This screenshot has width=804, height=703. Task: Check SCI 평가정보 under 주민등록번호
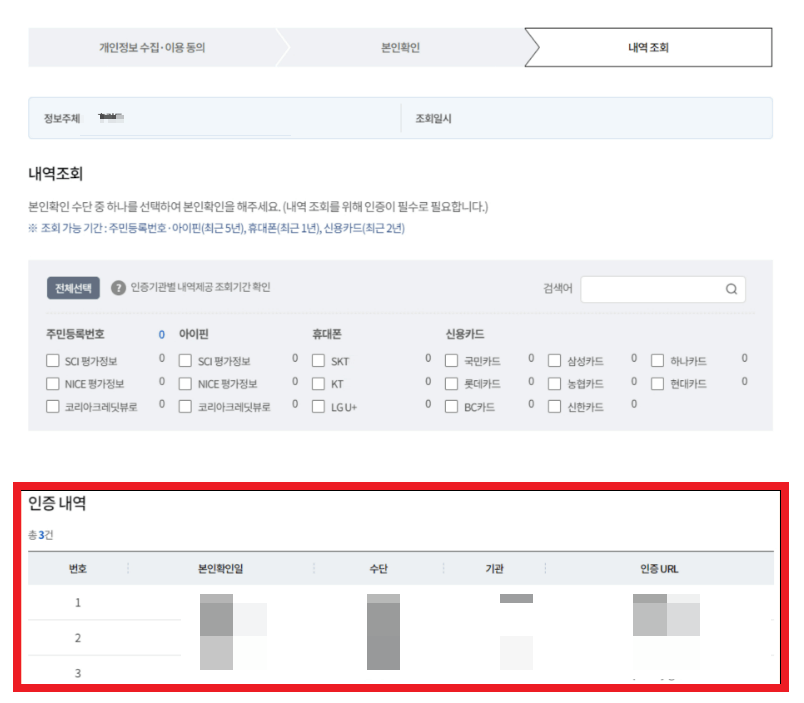point(52,360)
